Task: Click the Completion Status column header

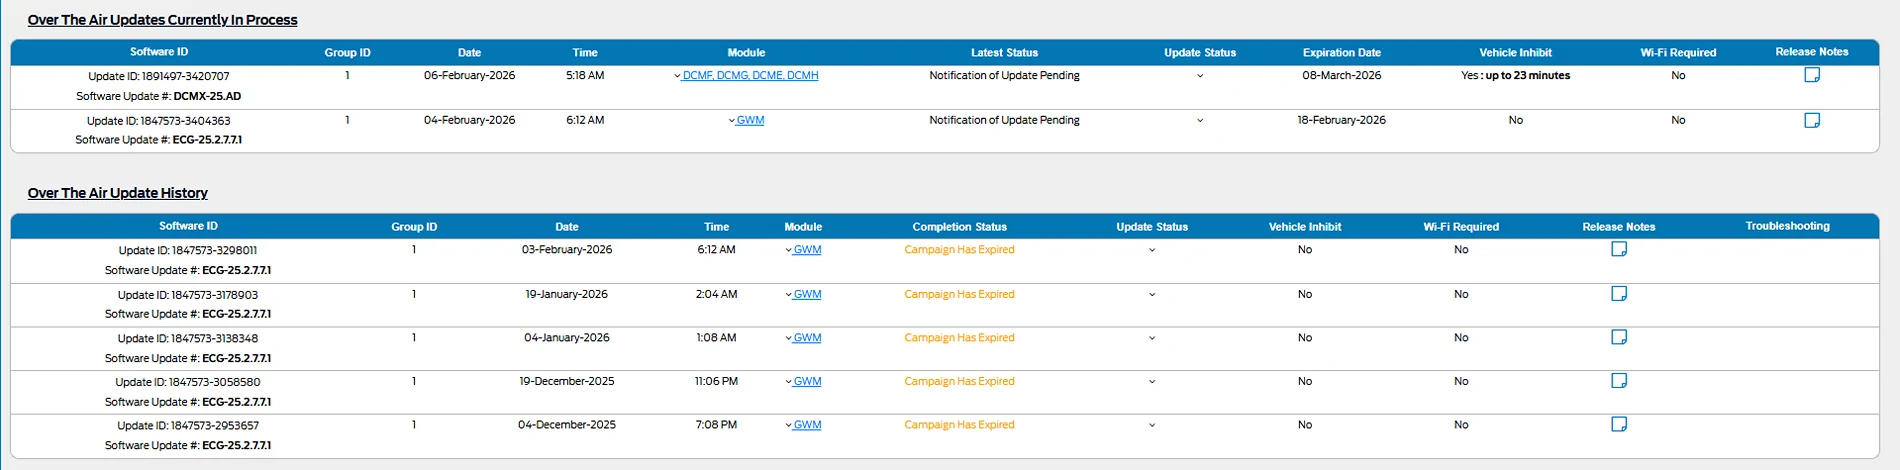Action: coord(959,227)
